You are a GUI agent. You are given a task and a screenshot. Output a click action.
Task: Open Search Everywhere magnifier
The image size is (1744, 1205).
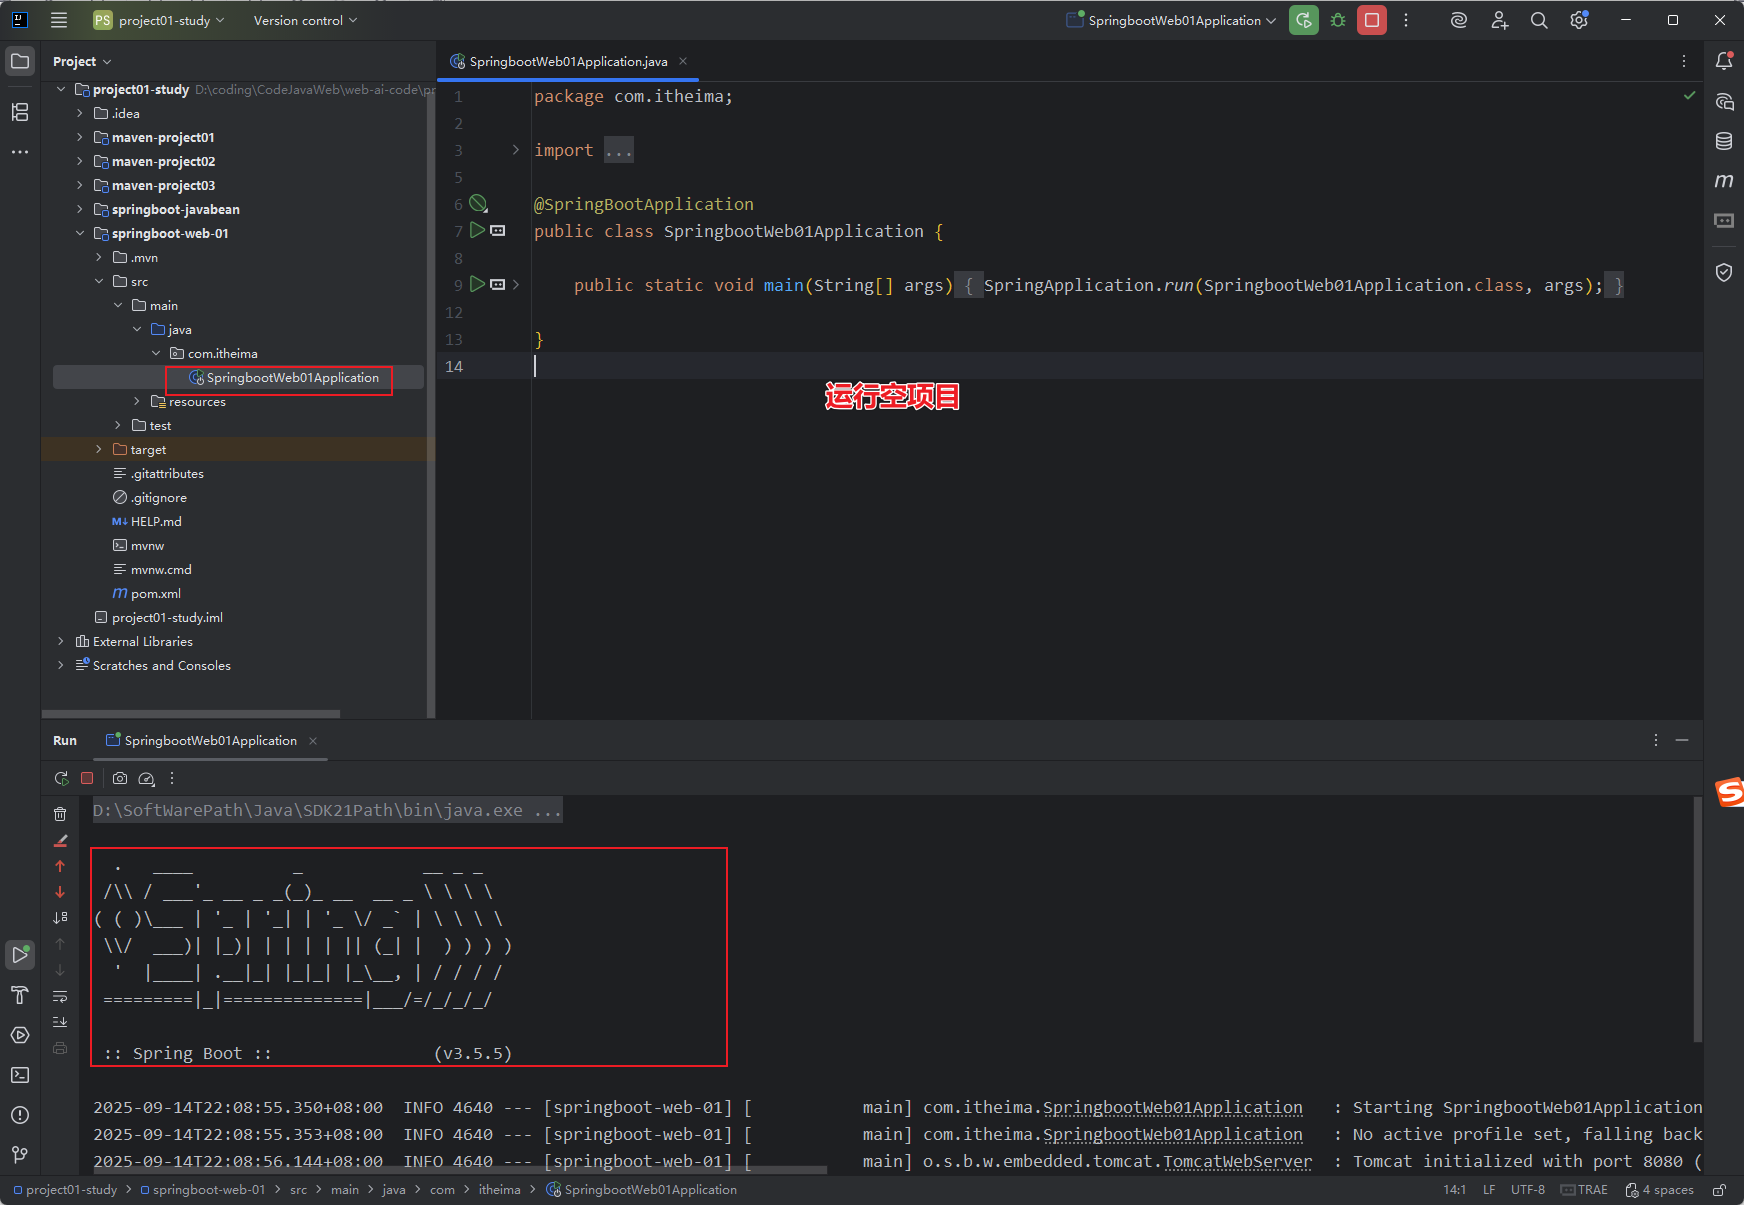(1539, 20)
